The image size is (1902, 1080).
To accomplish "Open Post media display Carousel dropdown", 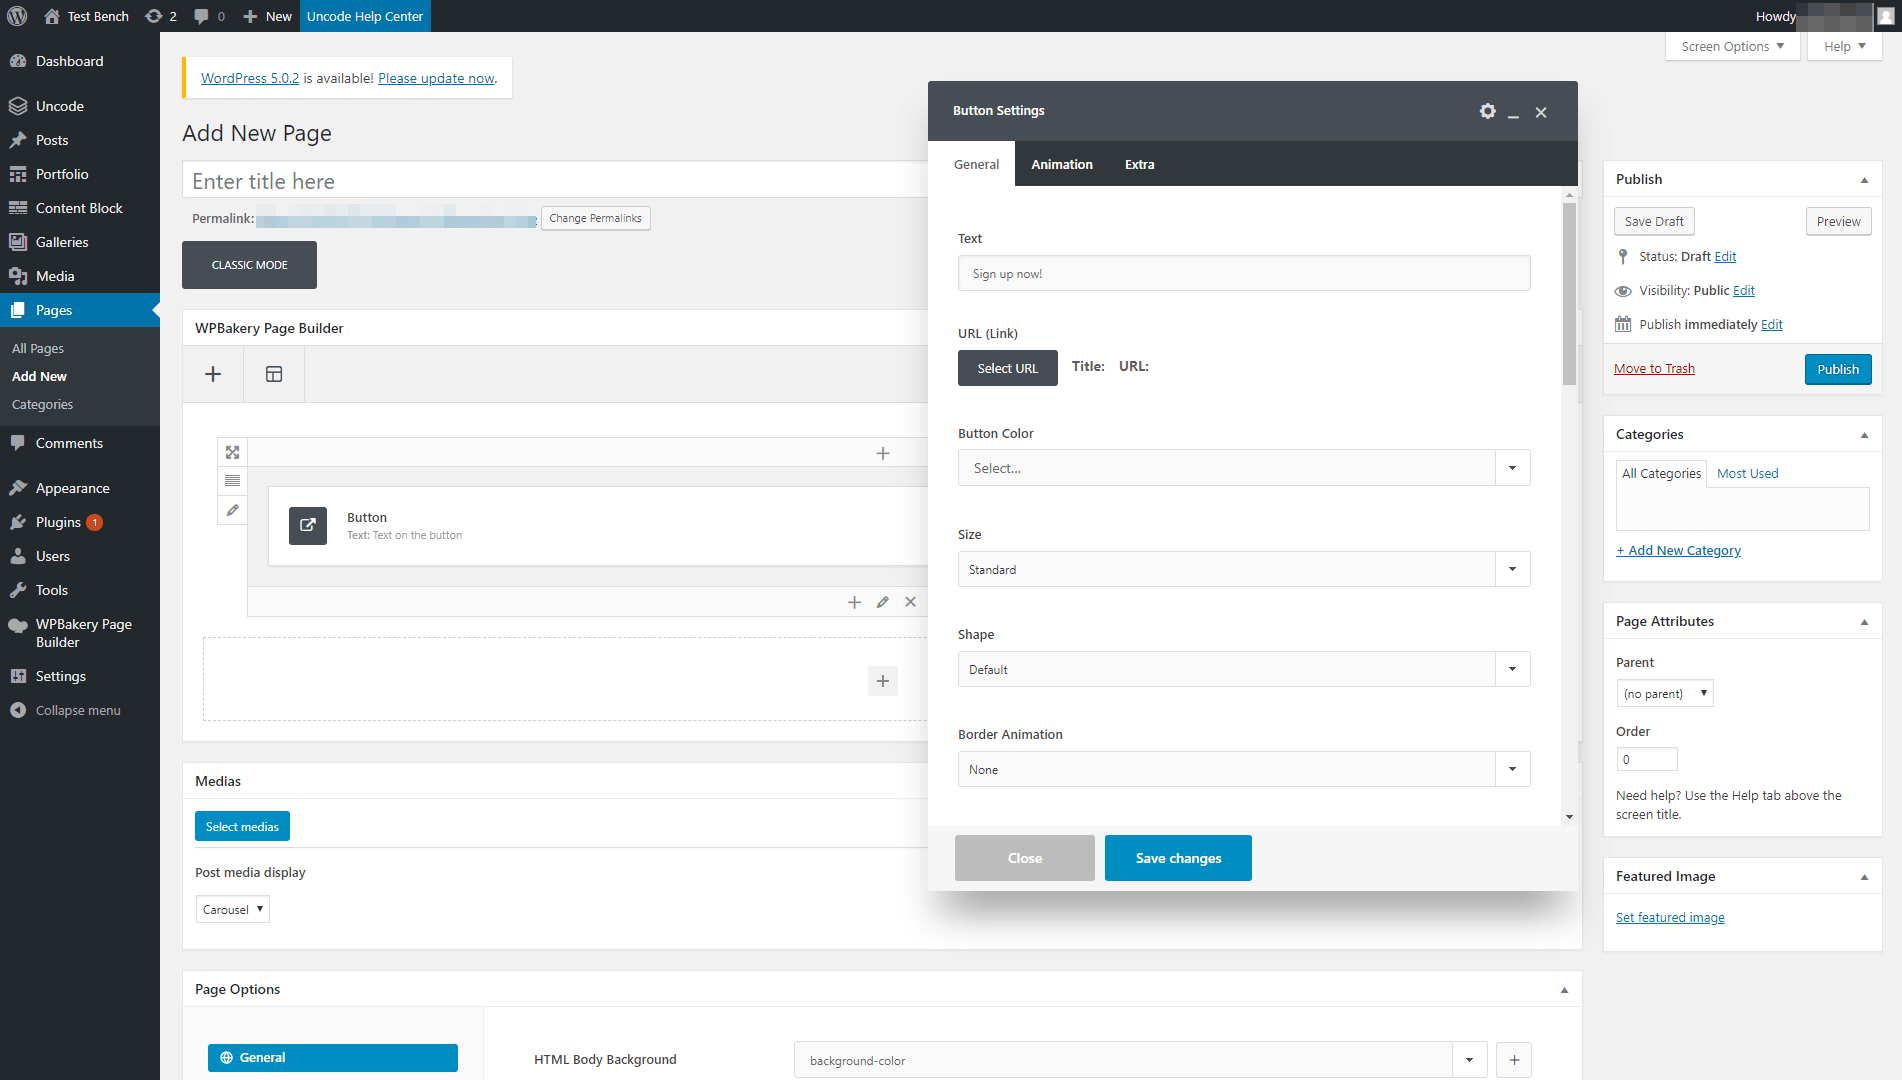I will coord(232,909).
